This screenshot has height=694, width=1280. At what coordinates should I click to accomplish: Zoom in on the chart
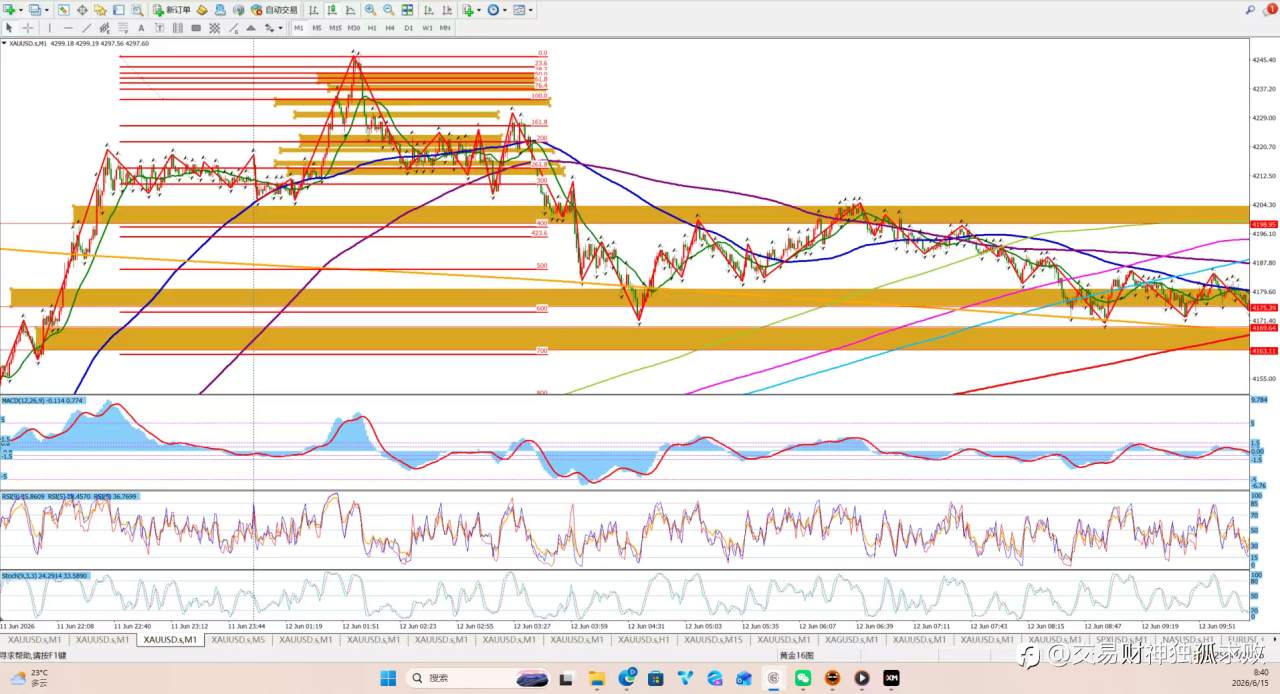click(x=370, y=10)
